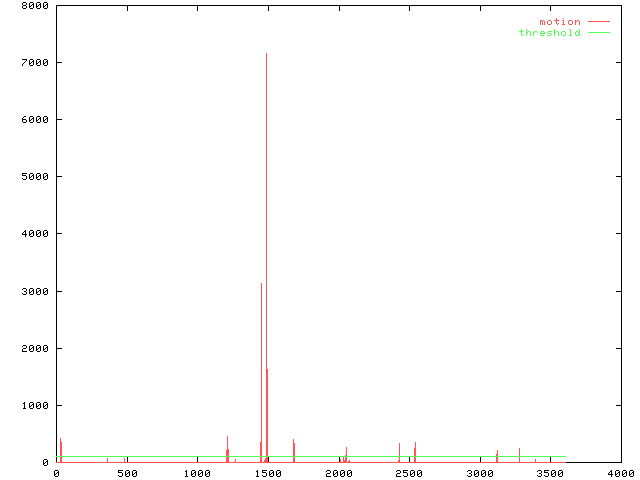Click the y-axis label 7000
This screenshot has width=640, height=480.
pyautogui.click(x=35, y=63)
